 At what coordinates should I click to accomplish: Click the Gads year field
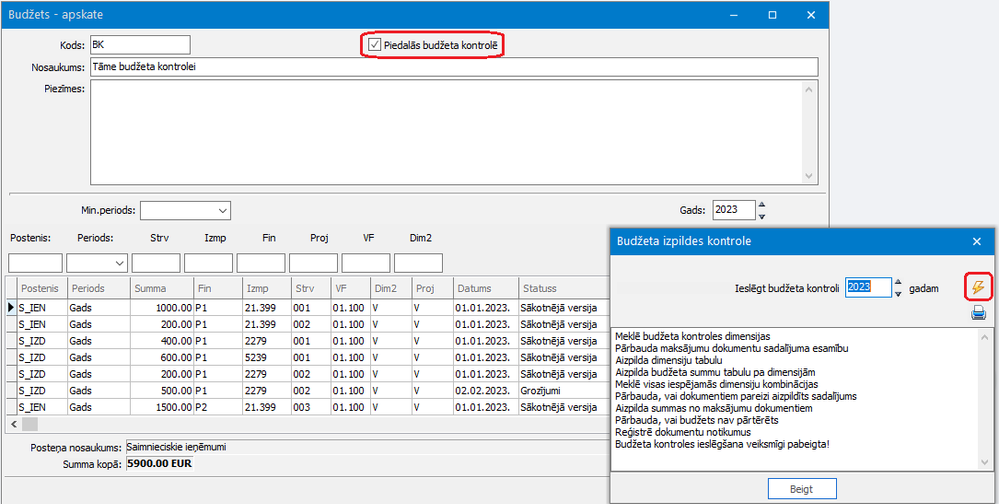point(734,210)
